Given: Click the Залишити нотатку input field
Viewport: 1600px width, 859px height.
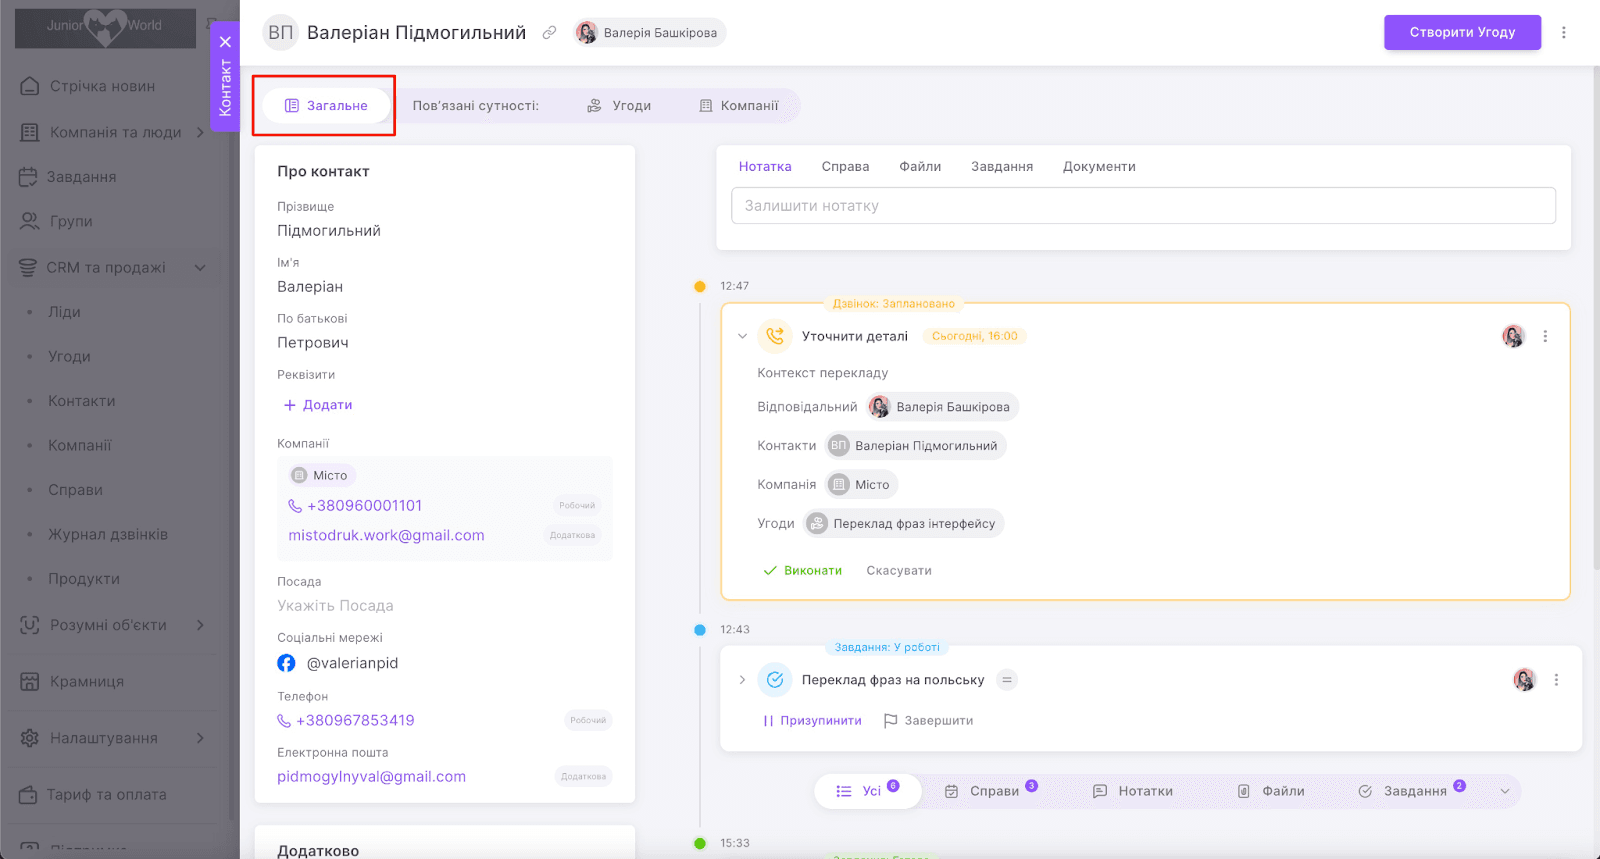Looking at the screenshot, I should (x=1142, y=206).
